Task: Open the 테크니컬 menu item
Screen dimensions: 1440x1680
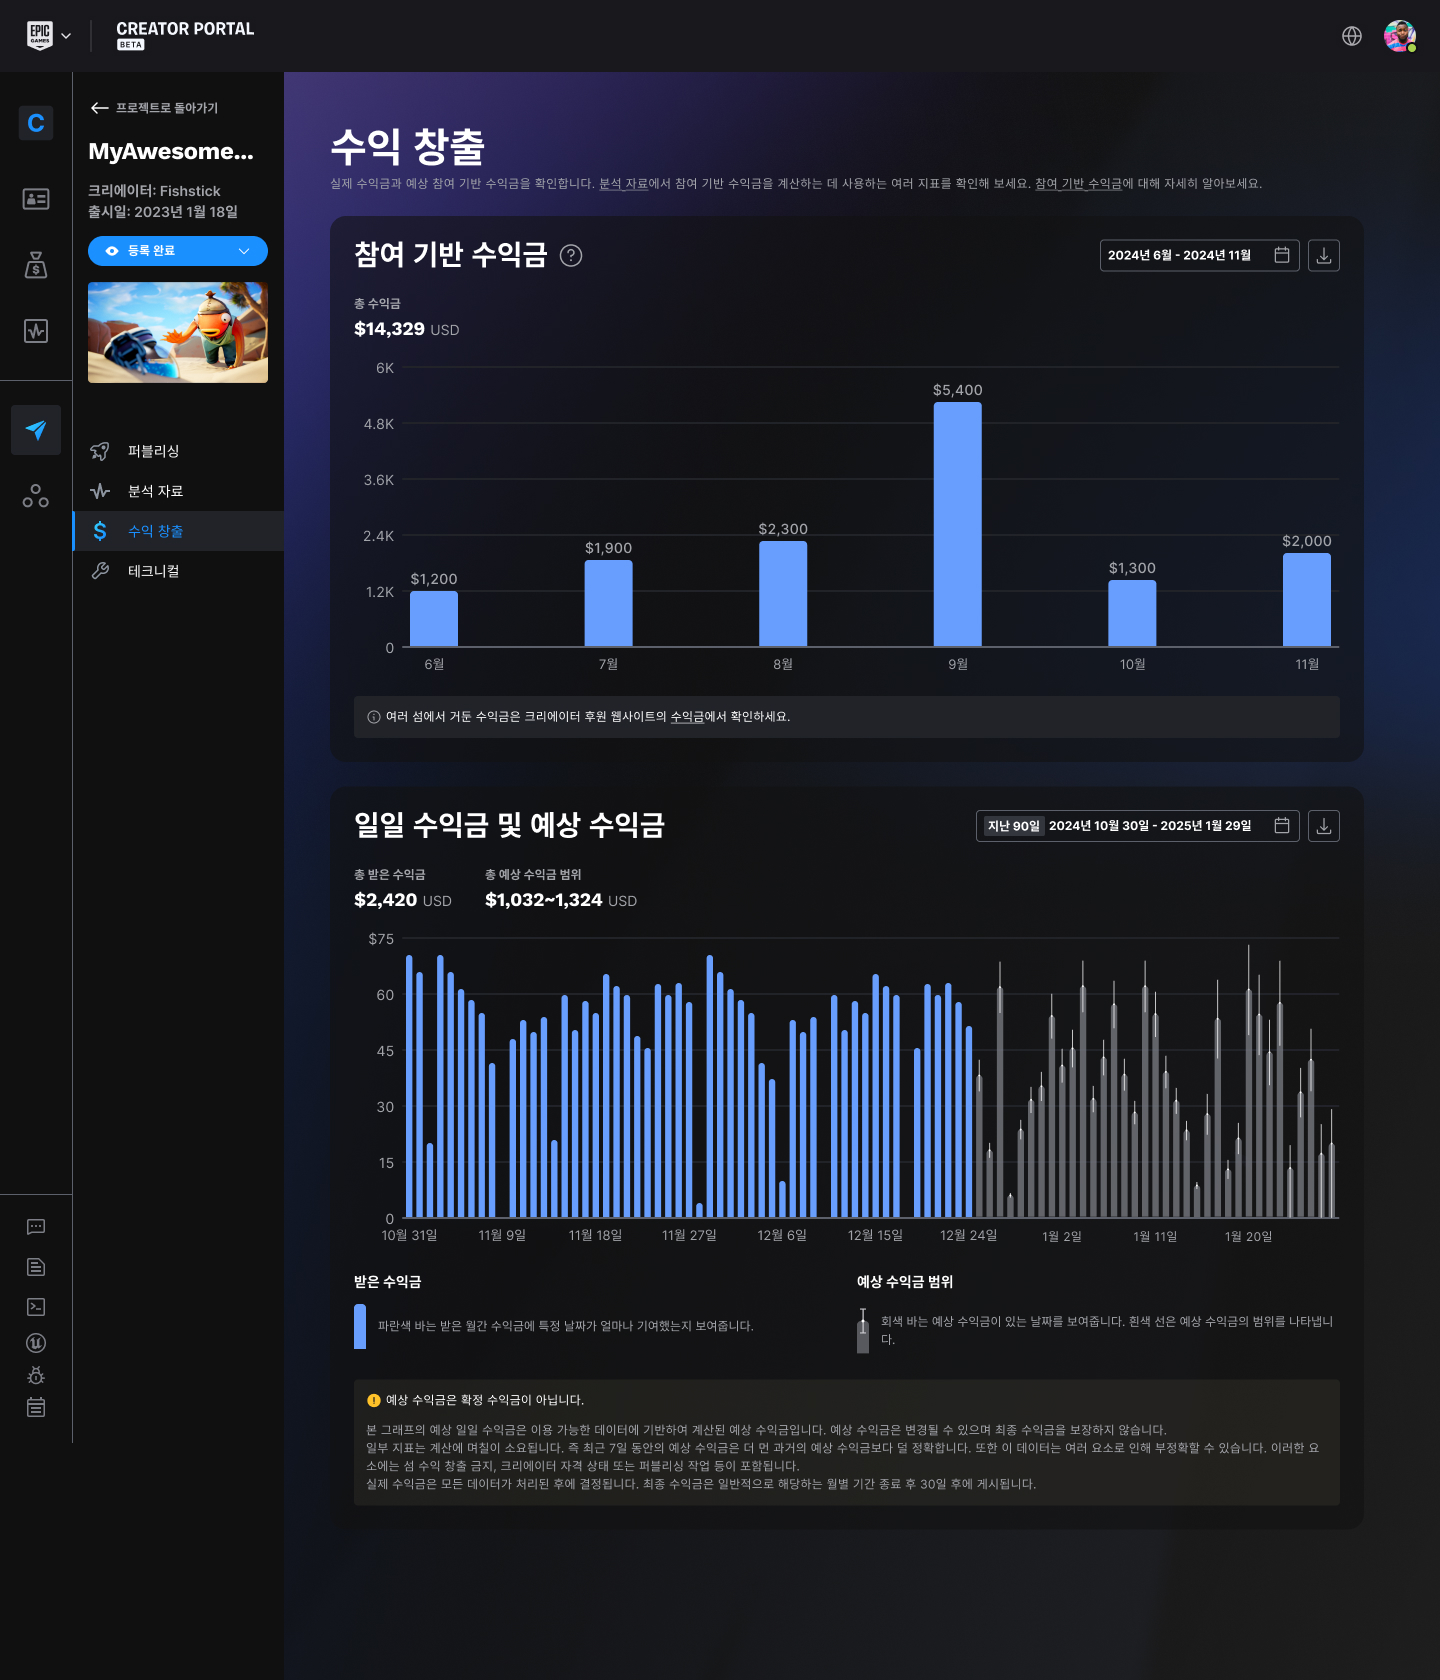Action: 178,571
